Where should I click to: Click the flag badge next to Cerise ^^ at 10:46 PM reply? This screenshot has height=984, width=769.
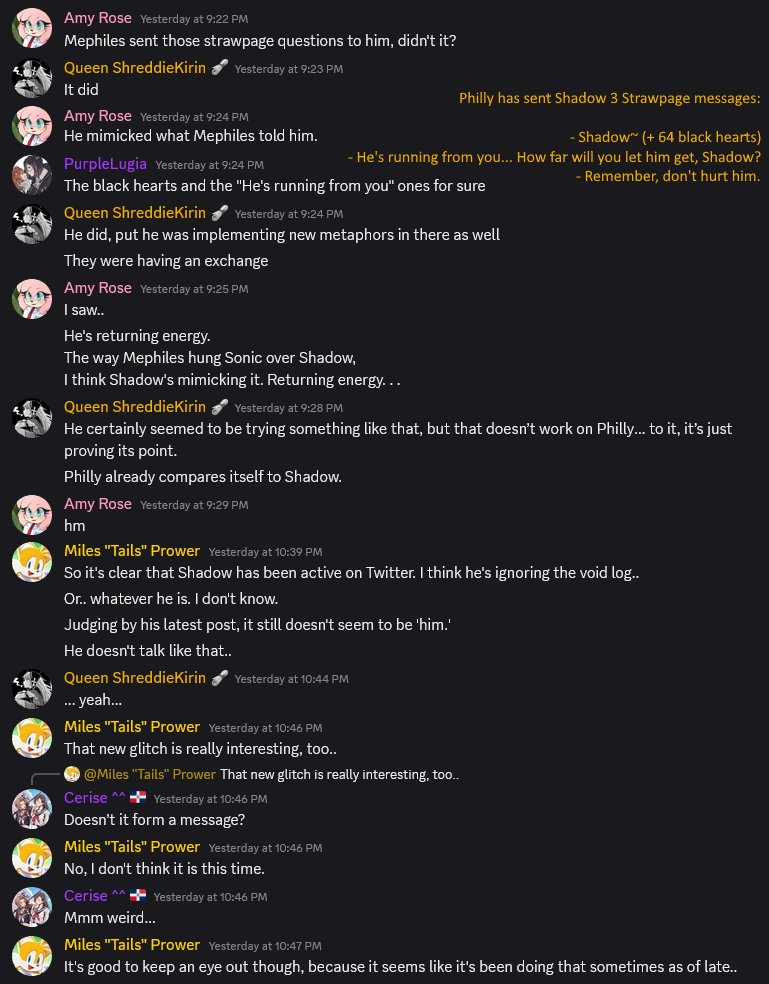coord(138,798)
